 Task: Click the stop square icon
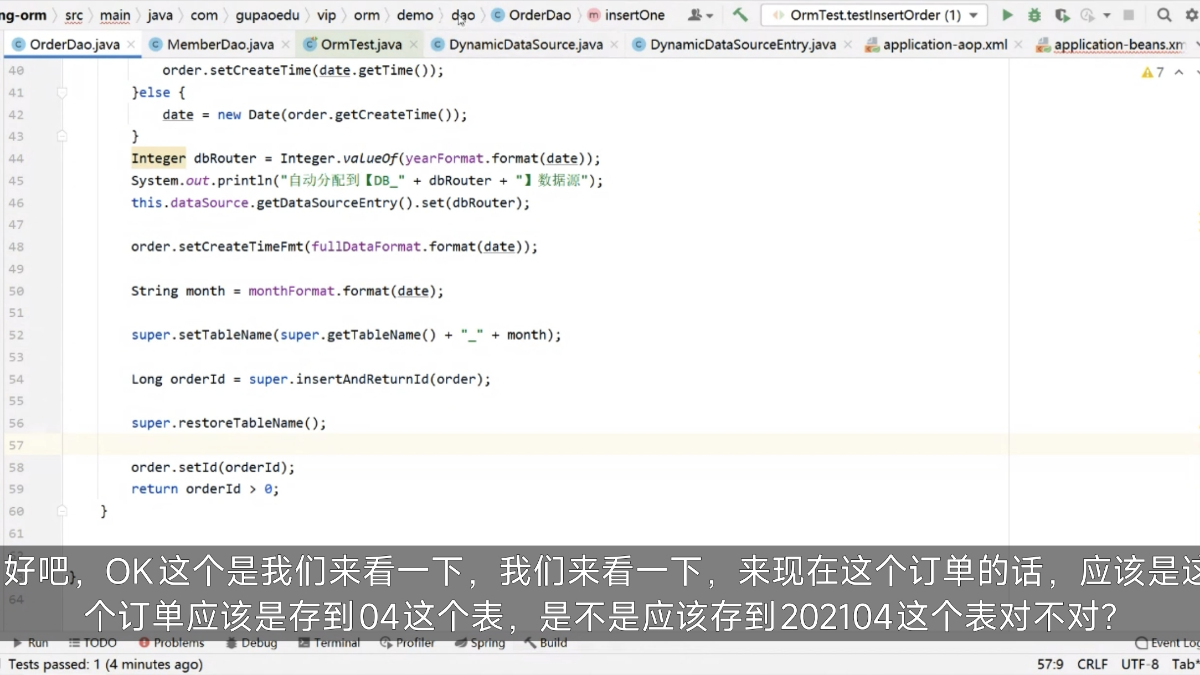coord(1129,16)
